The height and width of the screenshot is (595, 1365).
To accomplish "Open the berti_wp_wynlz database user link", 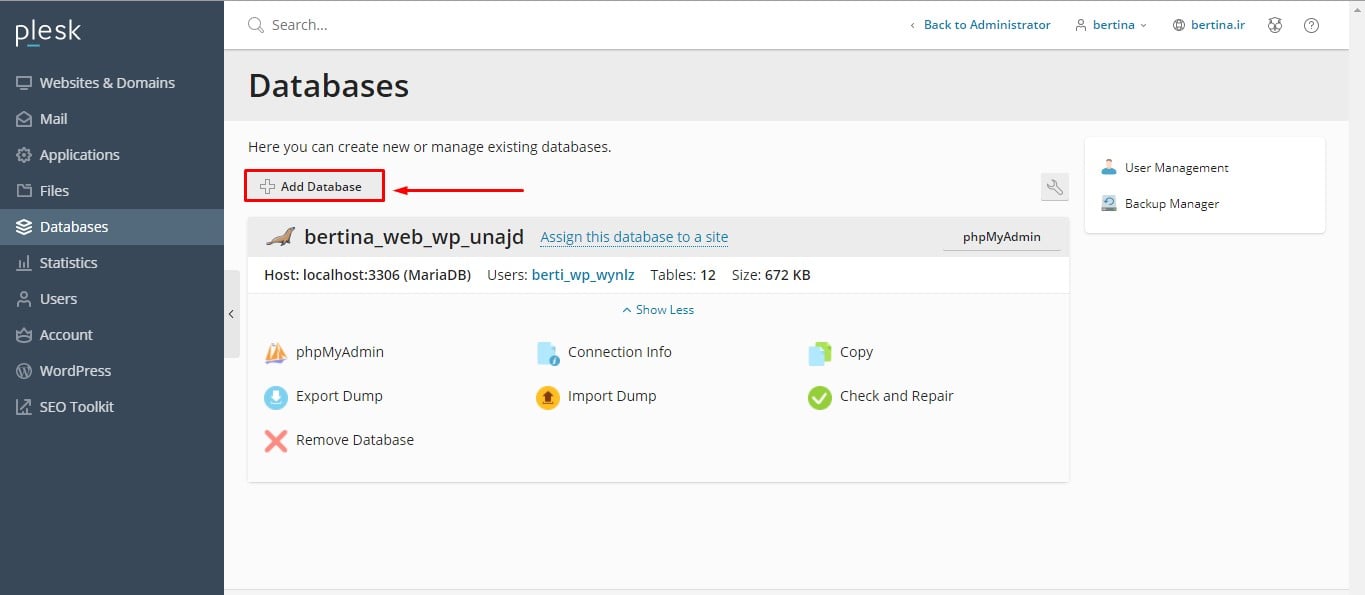I will tap(583, 274).
